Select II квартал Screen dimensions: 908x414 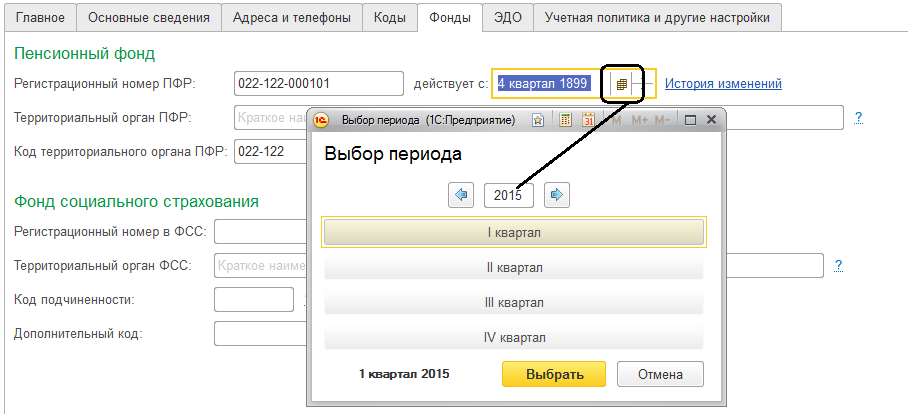(514, 268)
